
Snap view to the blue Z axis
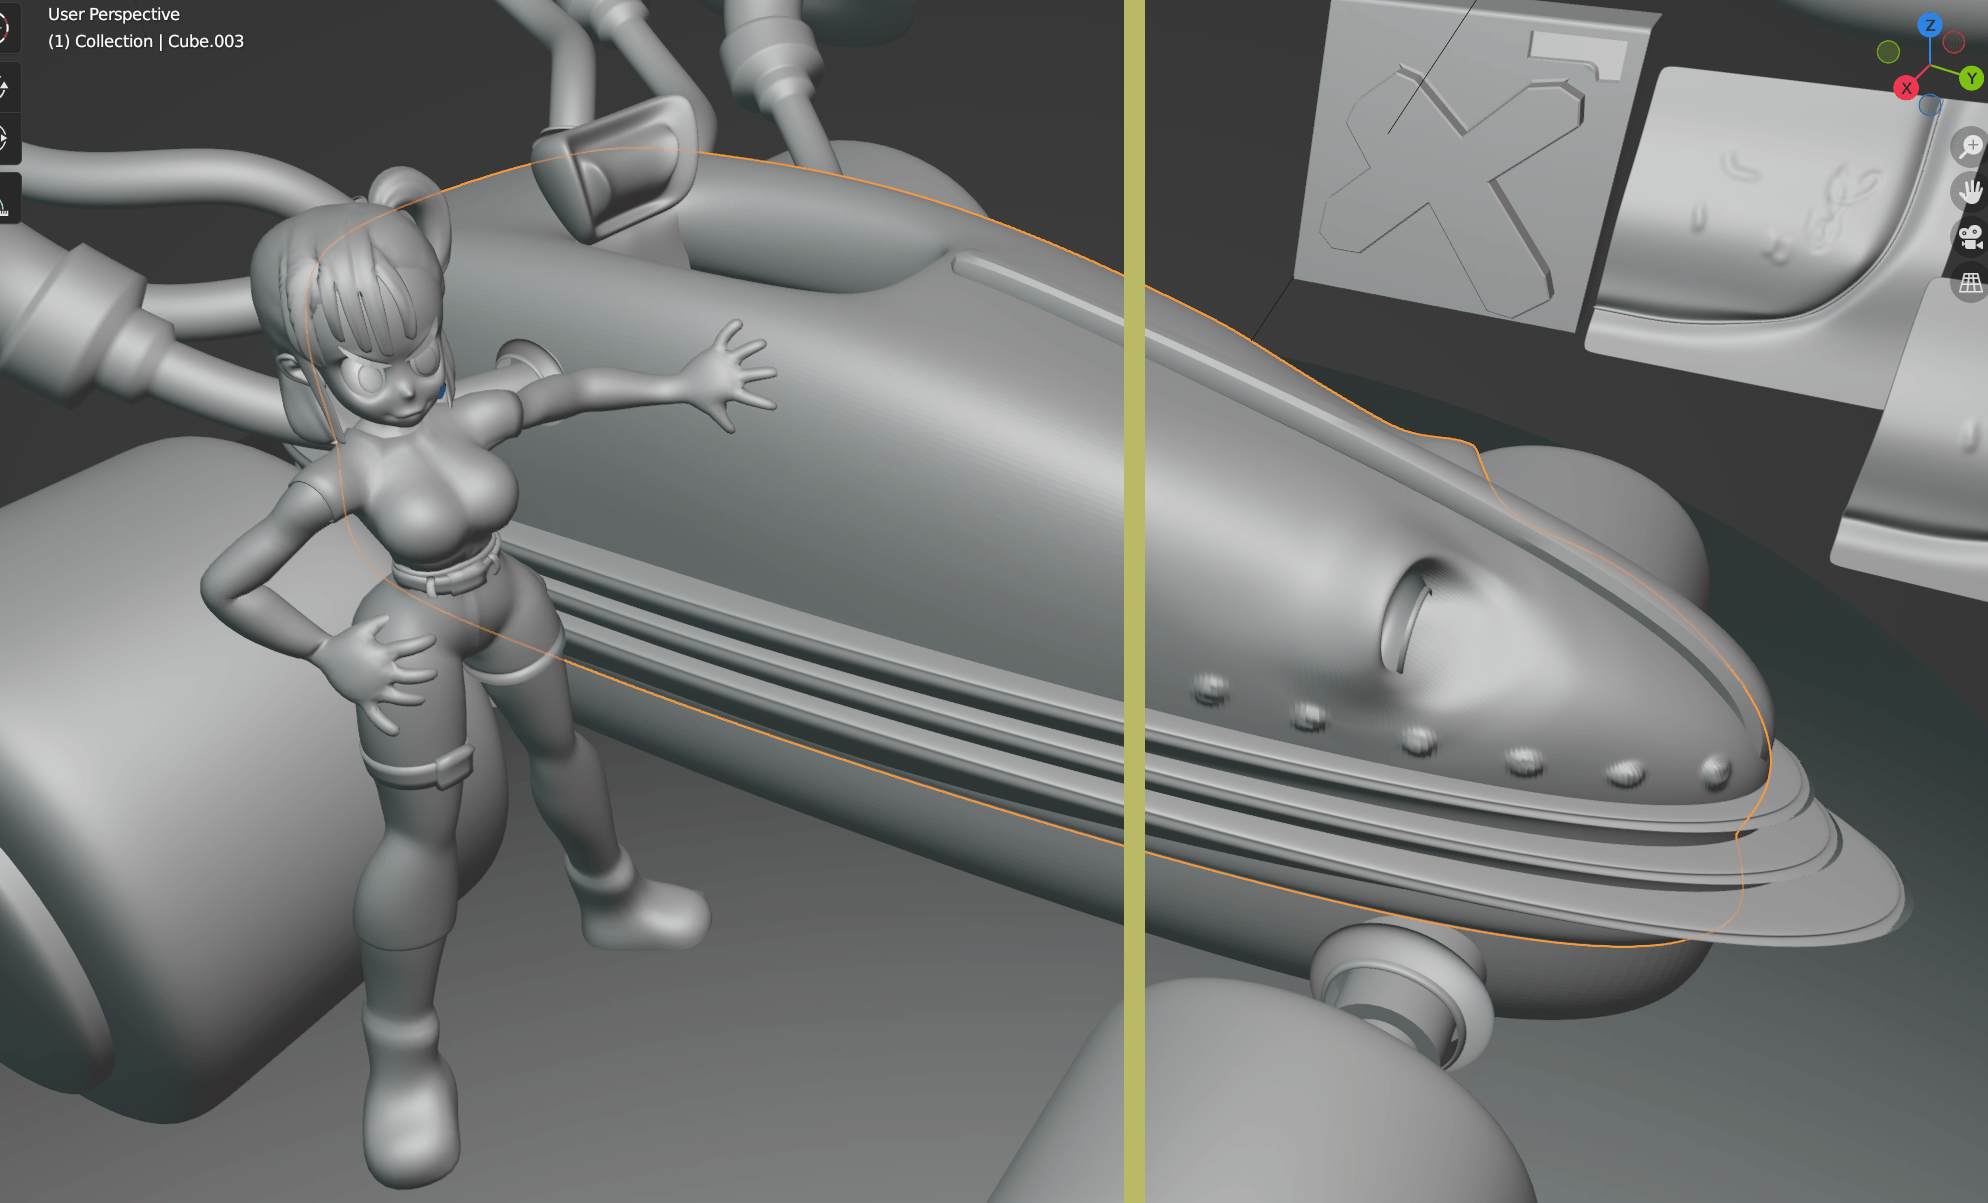pos(1930,25)
